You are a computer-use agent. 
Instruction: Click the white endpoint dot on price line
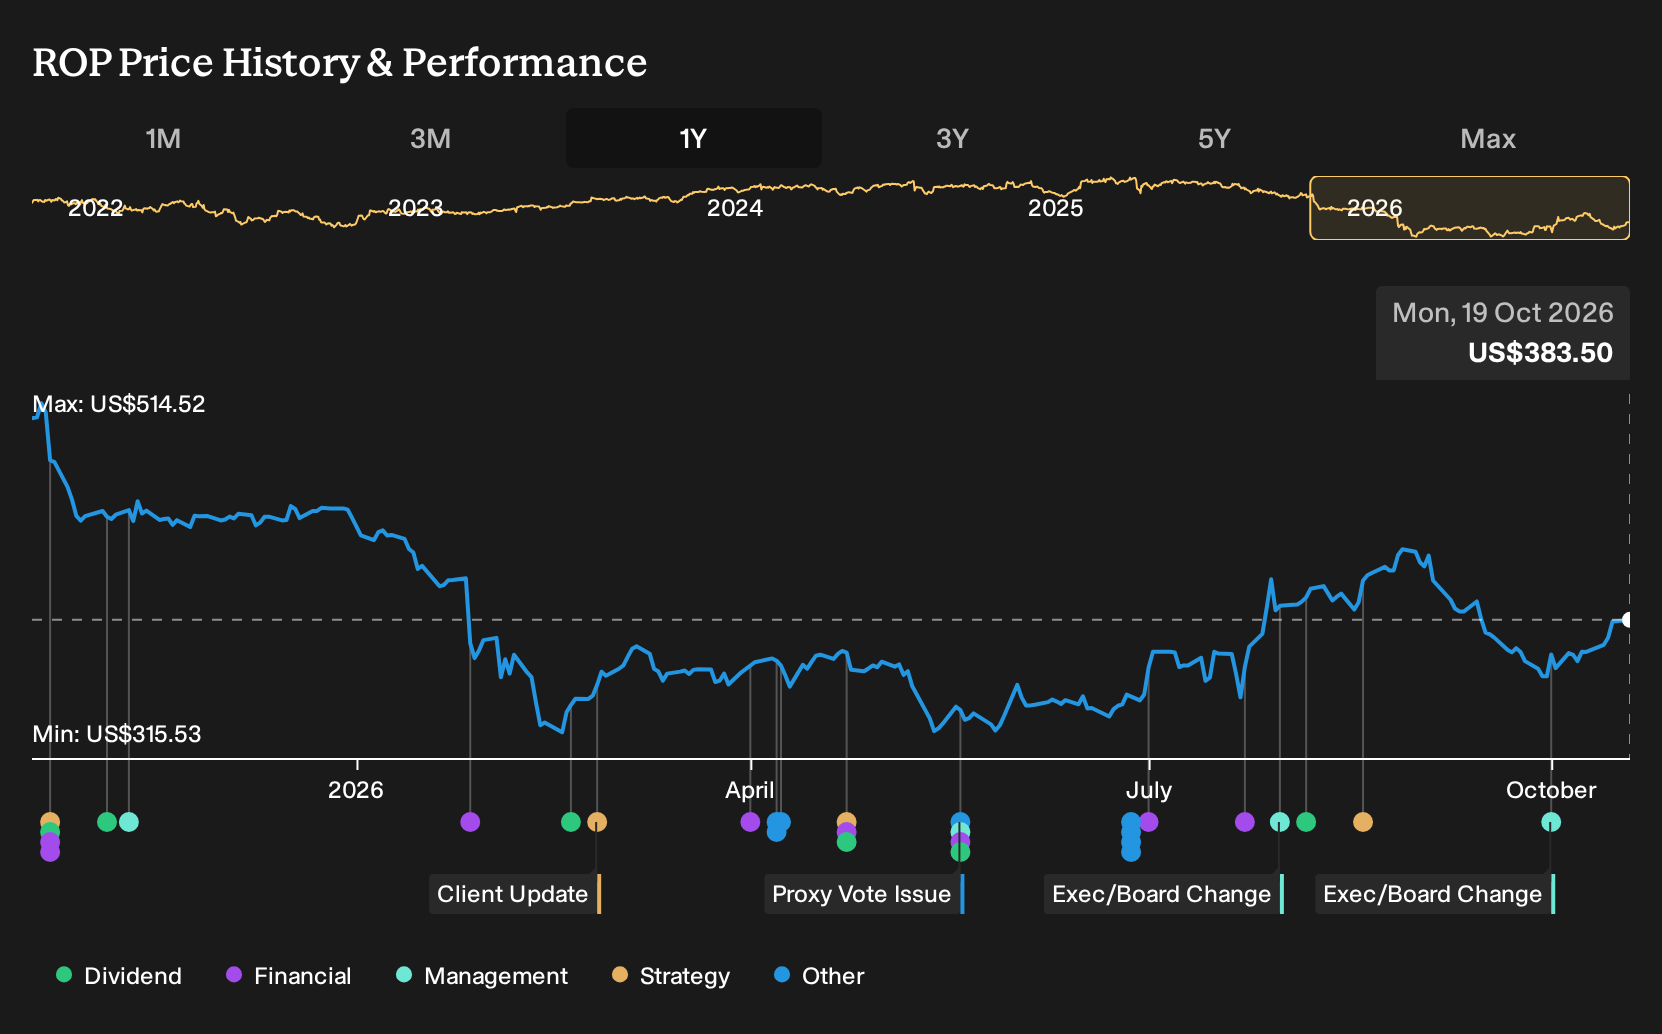1628,620
